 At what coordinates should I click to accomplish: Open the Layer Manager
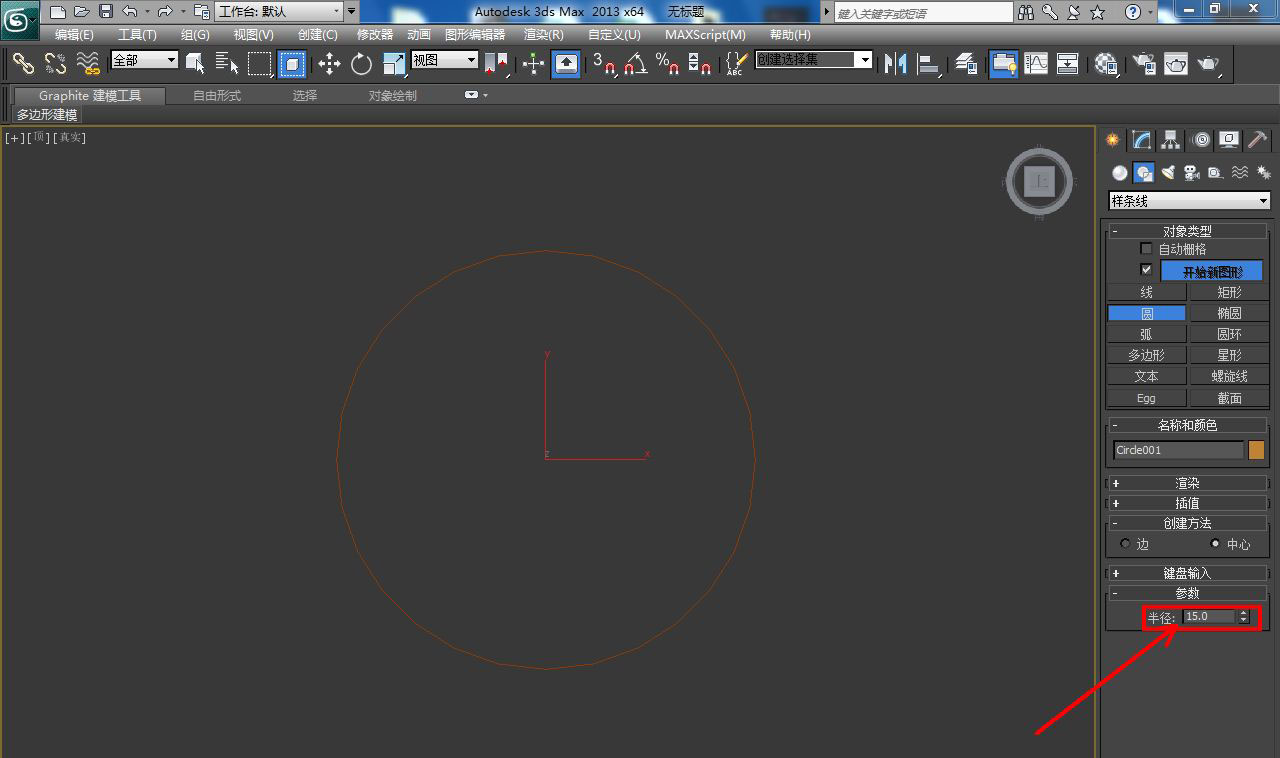click(966, 63)
